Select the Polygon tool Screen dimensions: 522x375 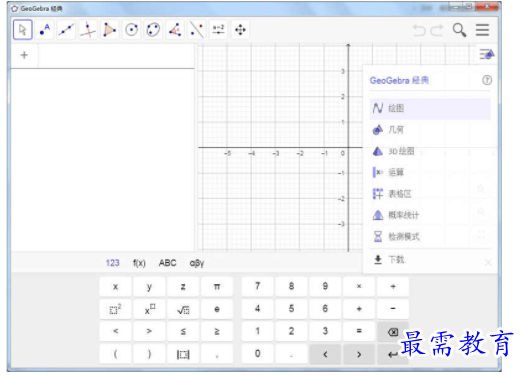pos(109,30)
